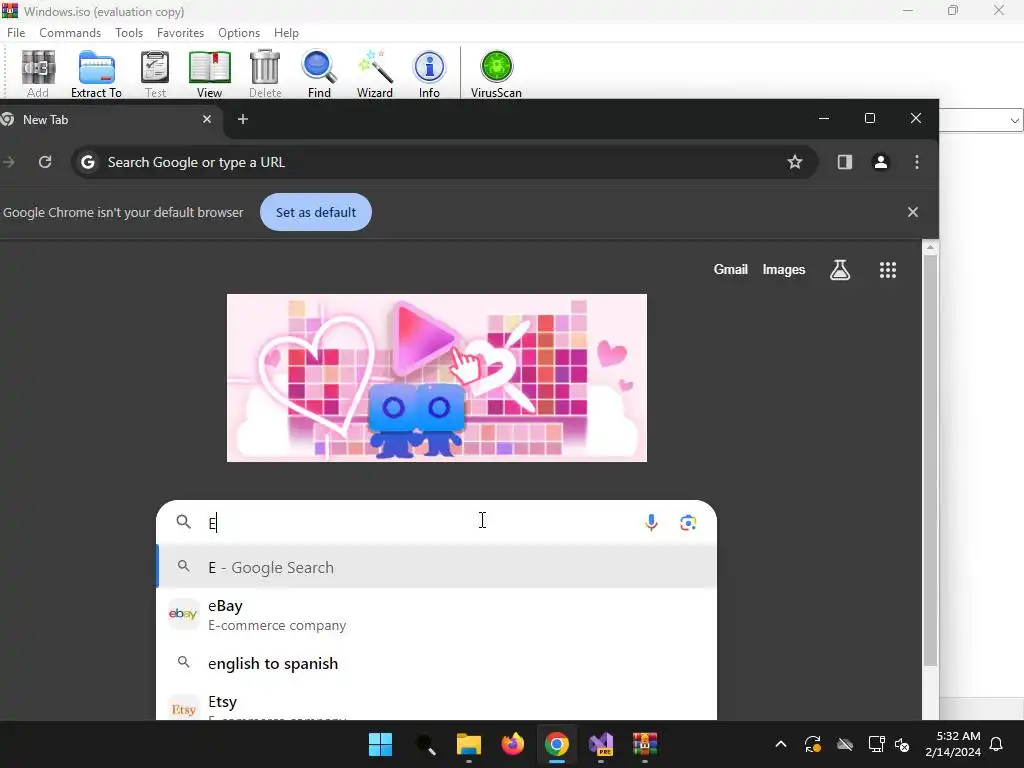Open the Gmail link
The width and height of the screenshot is (1024, 768).
730,270
